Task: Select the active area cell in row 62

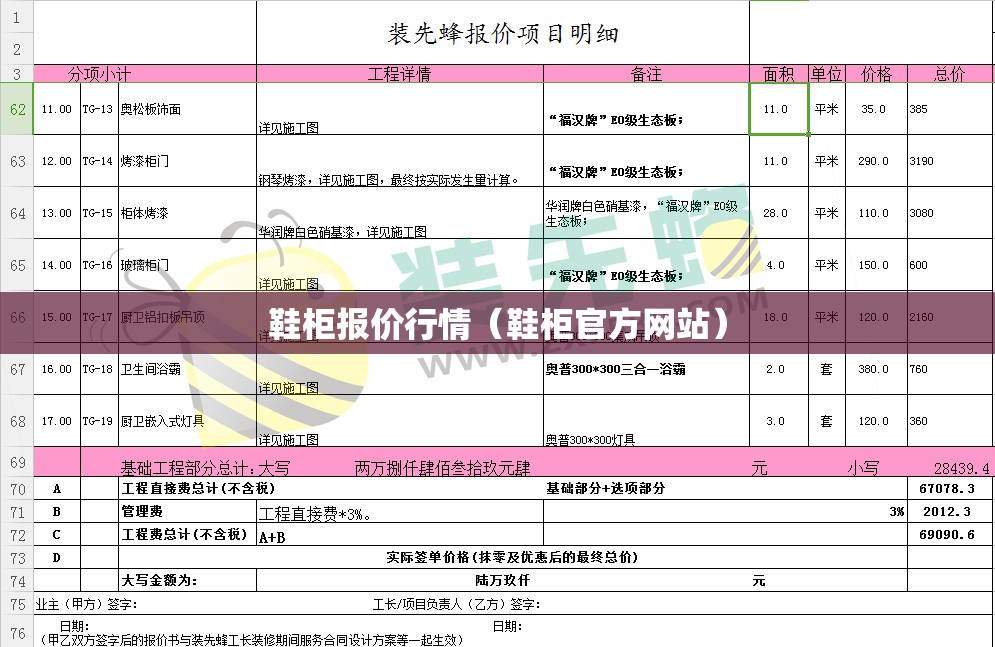Action: (x=779, y=109)
